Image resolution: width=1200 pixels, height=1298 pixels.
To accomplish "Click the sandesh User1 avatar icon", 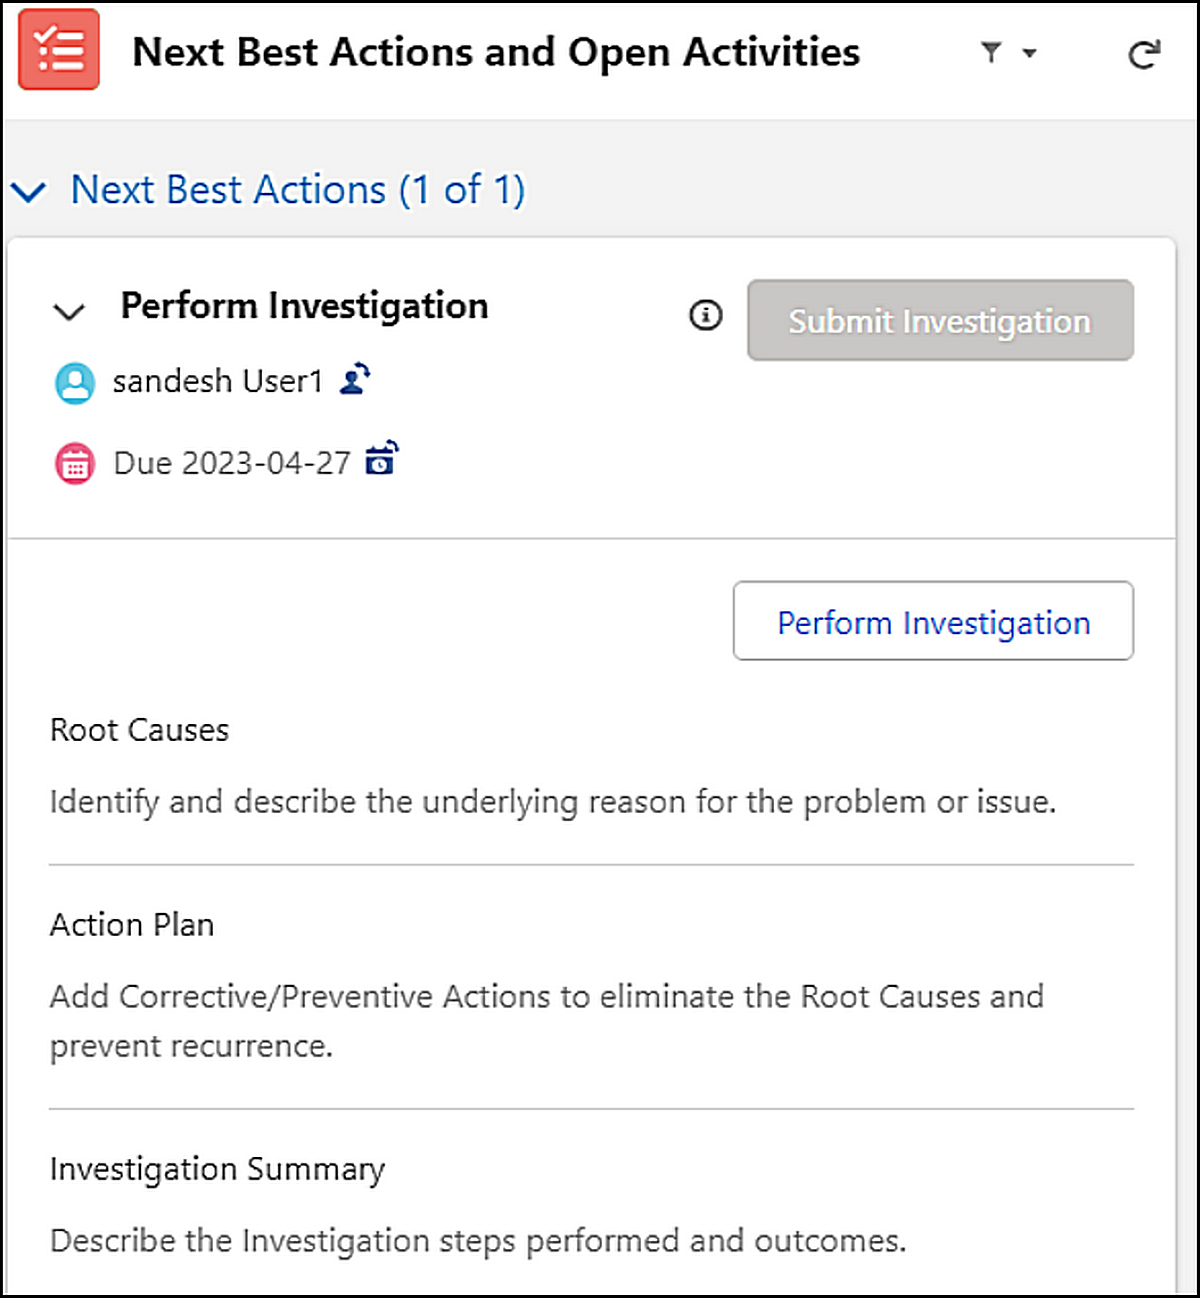I will (x=75, y=383).
